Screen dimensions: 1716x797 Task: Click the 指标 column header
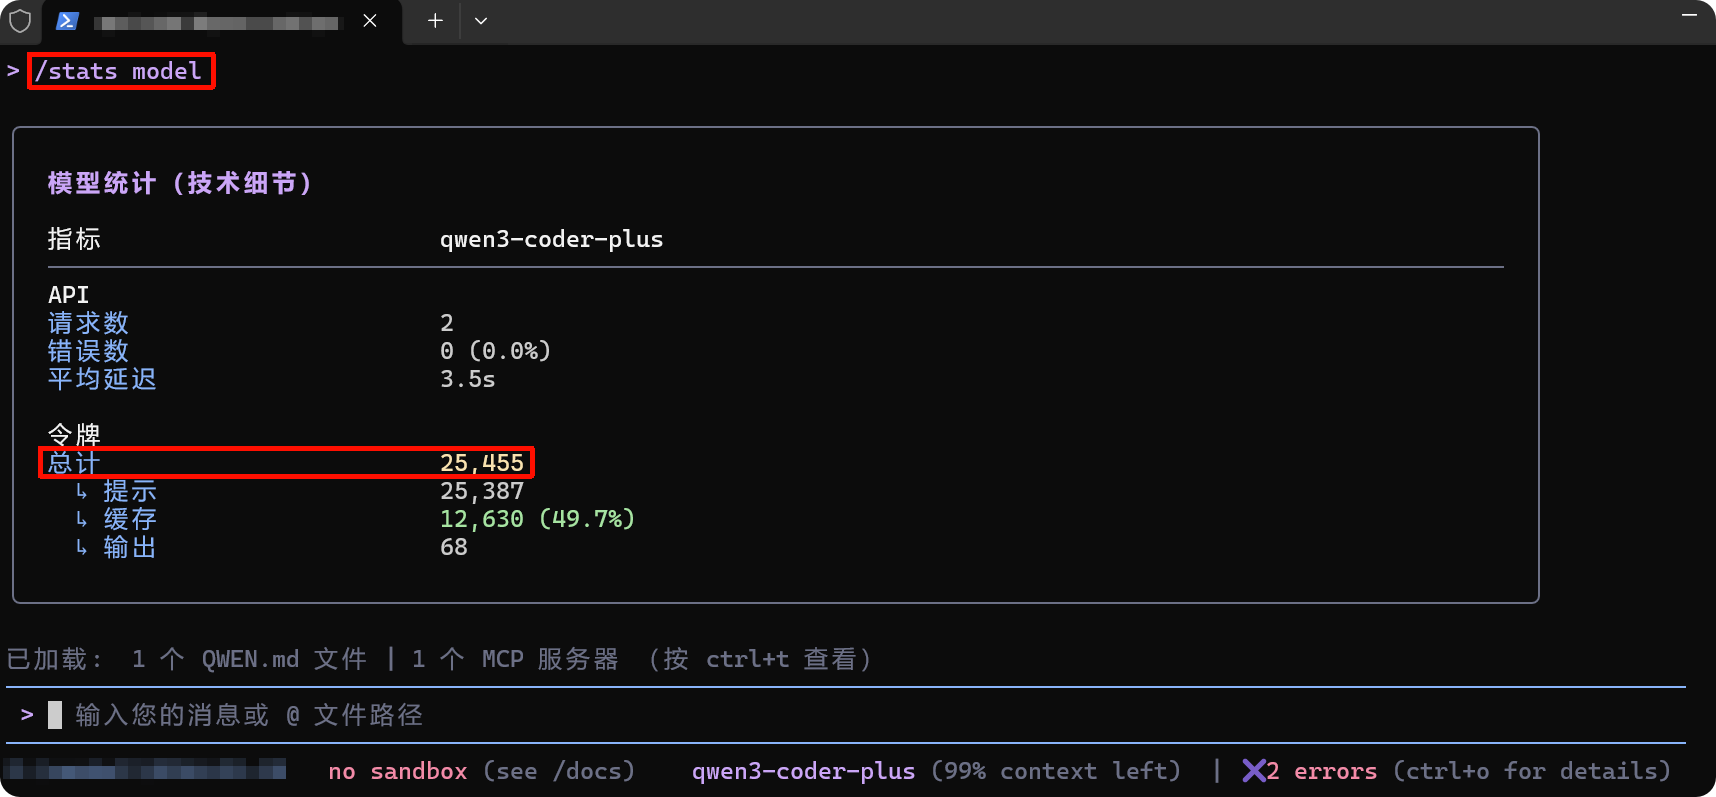click(x=74, y=239)
